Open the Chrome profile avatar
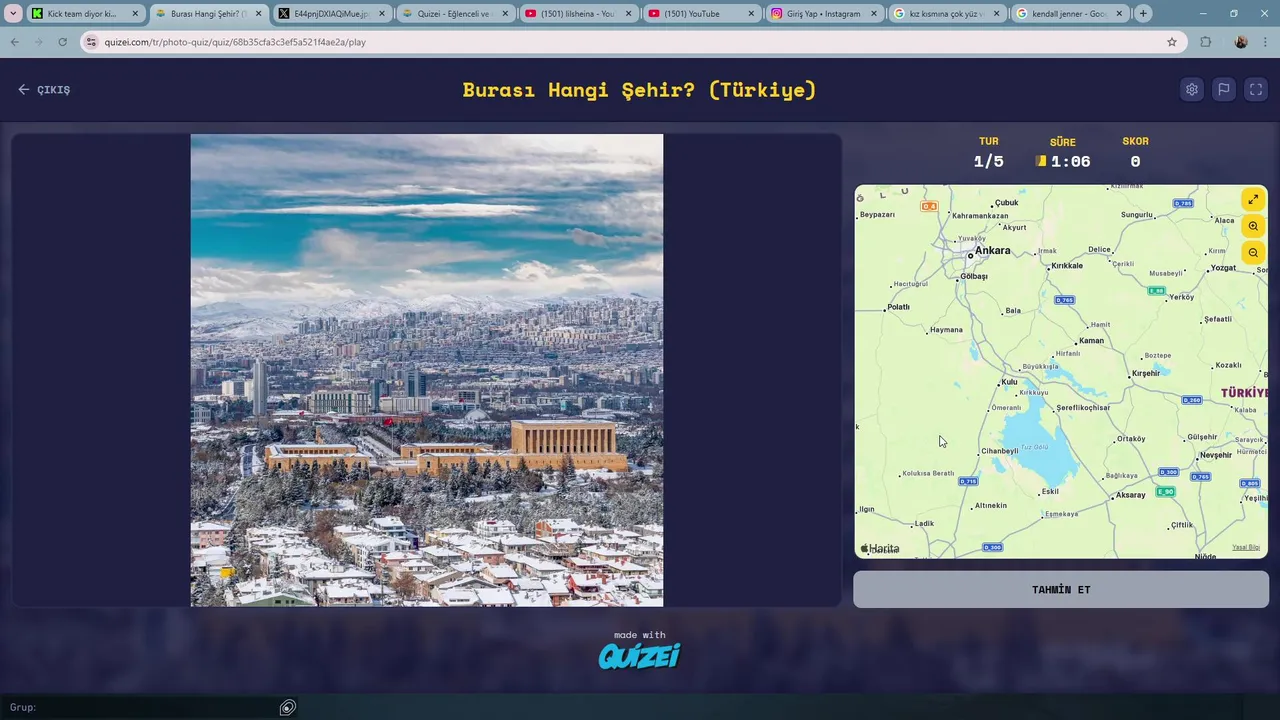The width and height of the screenshot is (1280, 720). [x=1241, y=42]
